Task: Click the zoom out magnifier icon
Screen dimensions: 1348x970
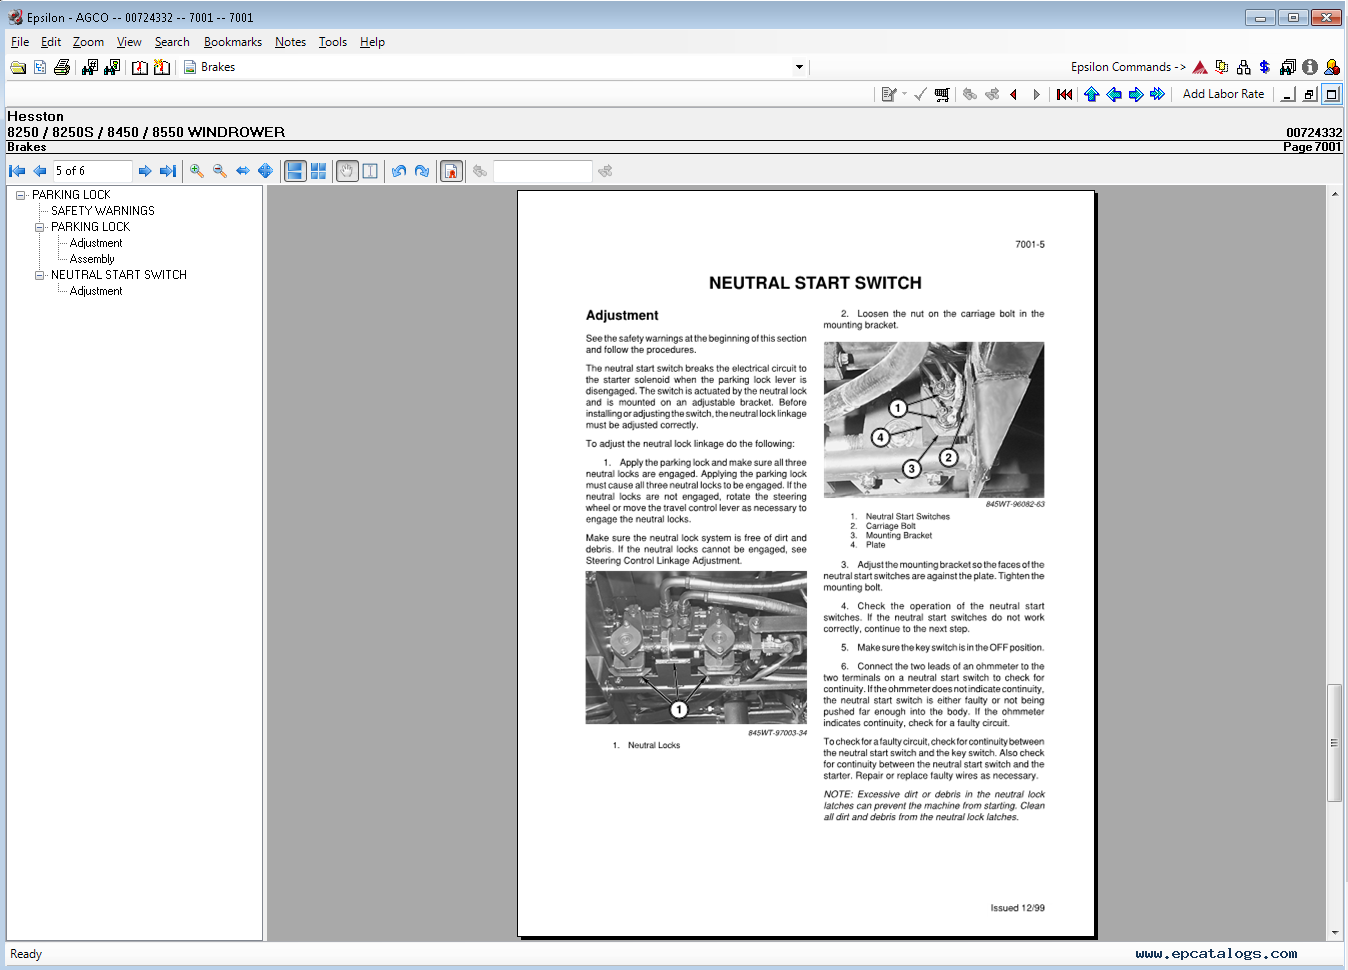Action: pos(220,171)
